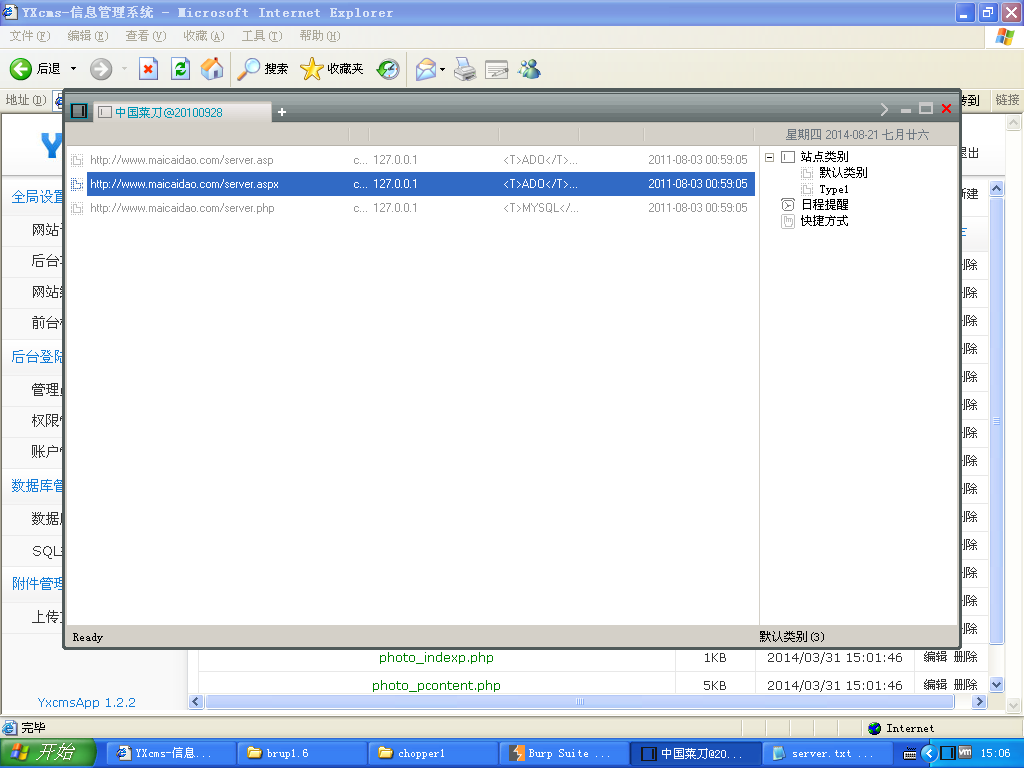This screenshot has width=1024, height=768.
Task: Click the icon beside server.php row
Action: point(77,208)
